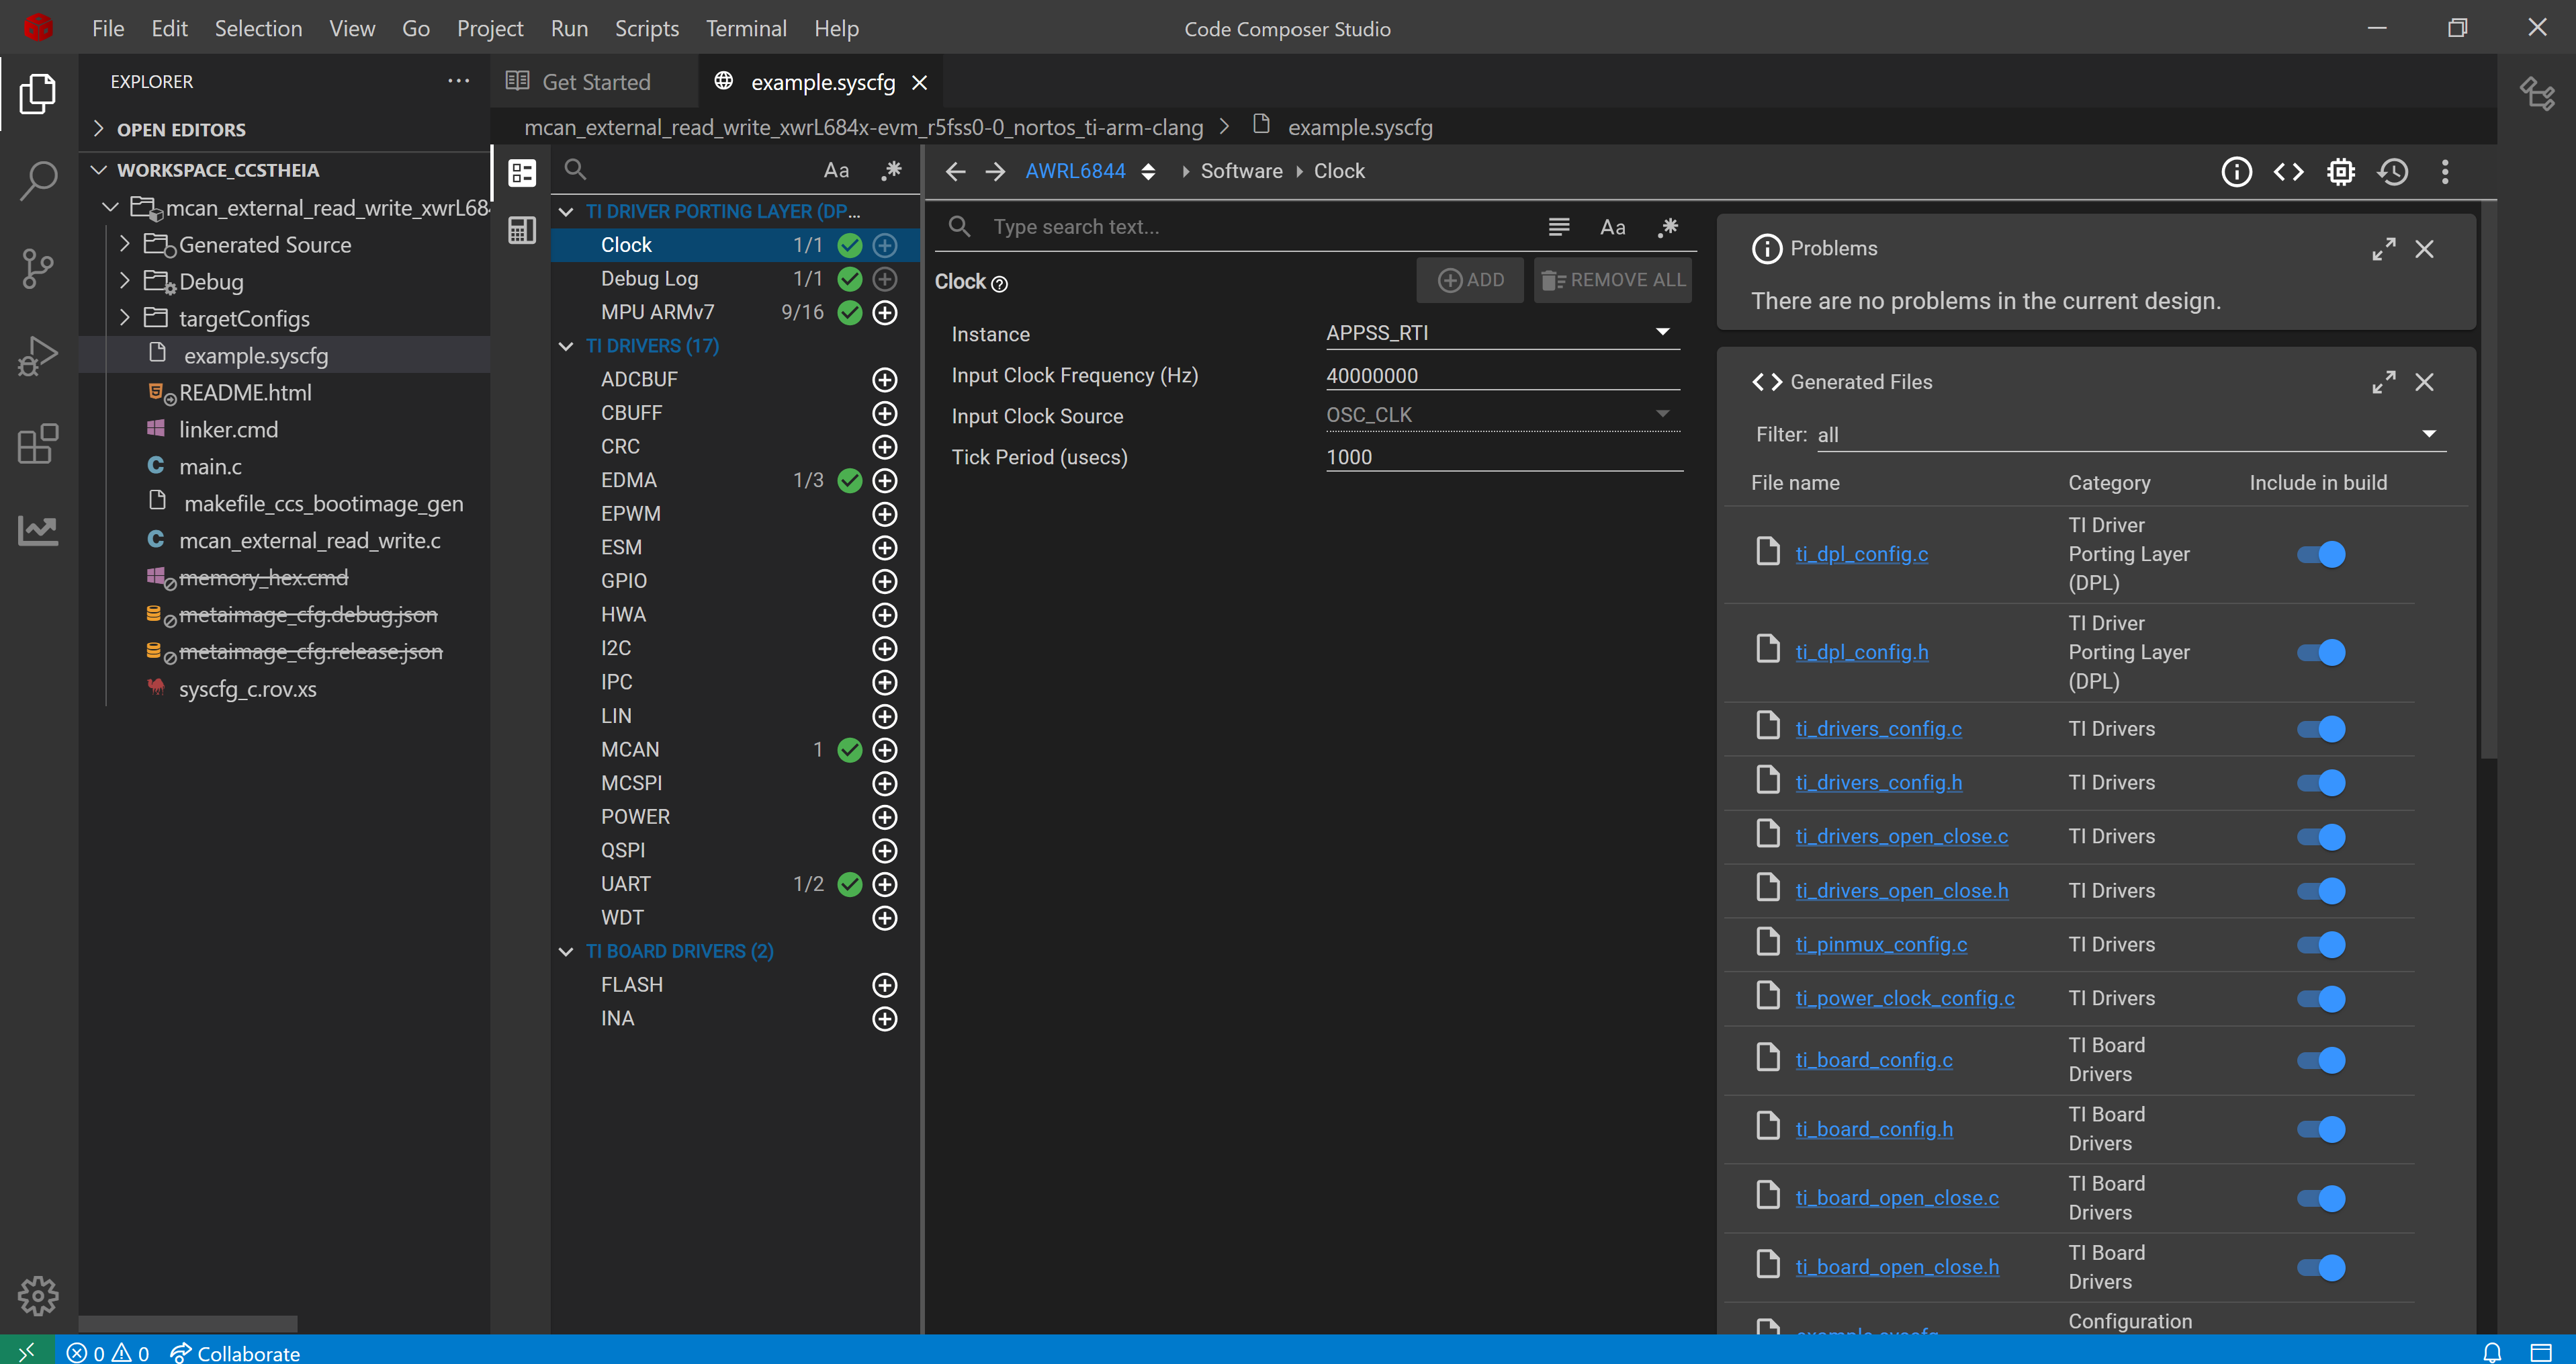Screen dimensions: 2576x1364
Task: Disable build inclusion of ti_board_config.h
Action: pos(2321,1130)
